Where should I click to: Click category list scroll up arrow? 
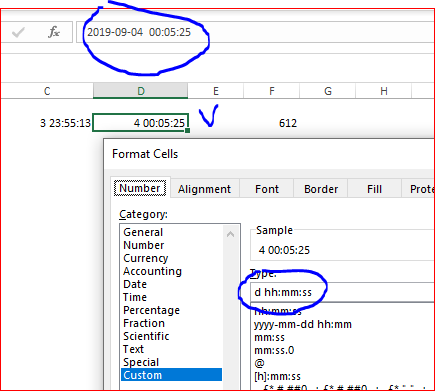pos(230,234)
